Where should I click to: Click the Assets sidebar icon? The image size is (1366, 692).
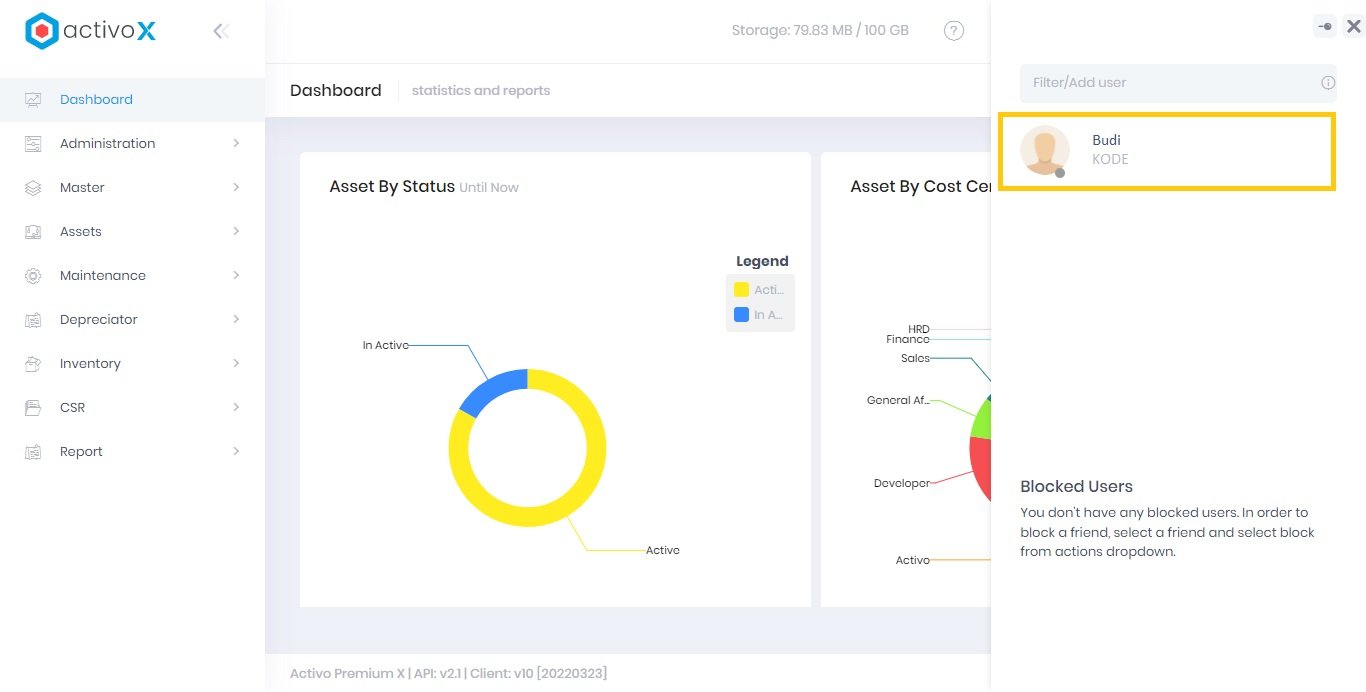click(x=33, y=232)
